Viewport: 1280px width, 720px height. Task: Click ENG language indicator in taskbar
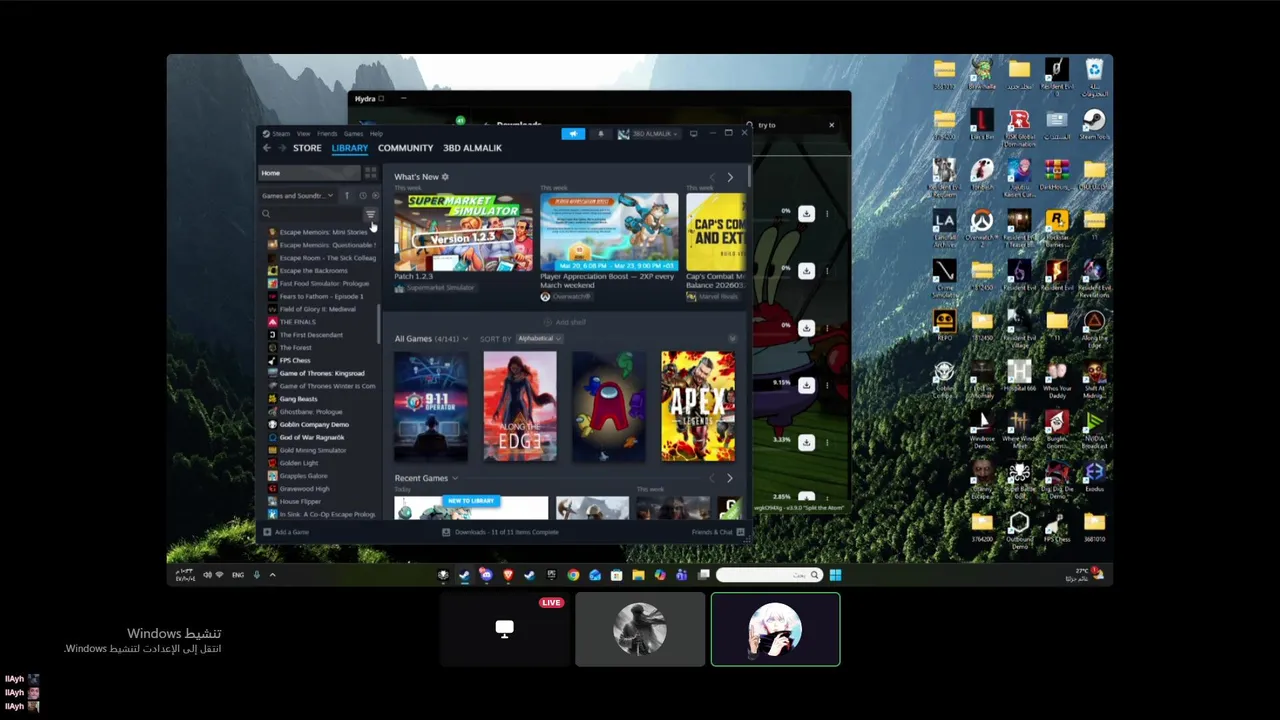238,575
